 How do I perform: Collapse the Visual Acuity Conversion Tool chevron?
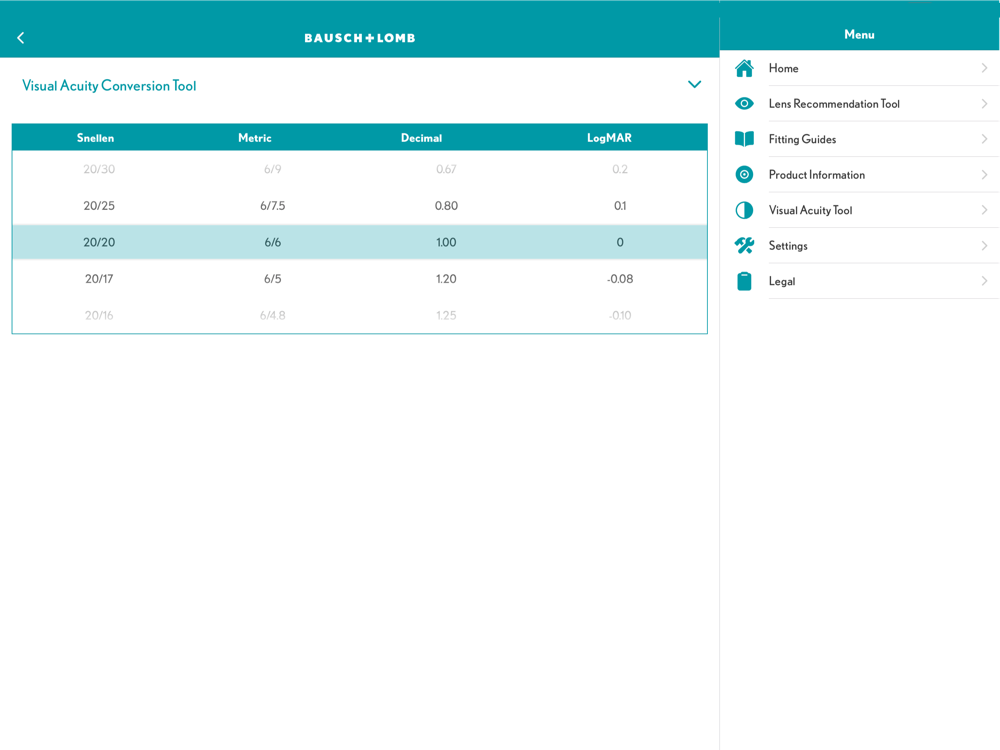coord(695,84)
